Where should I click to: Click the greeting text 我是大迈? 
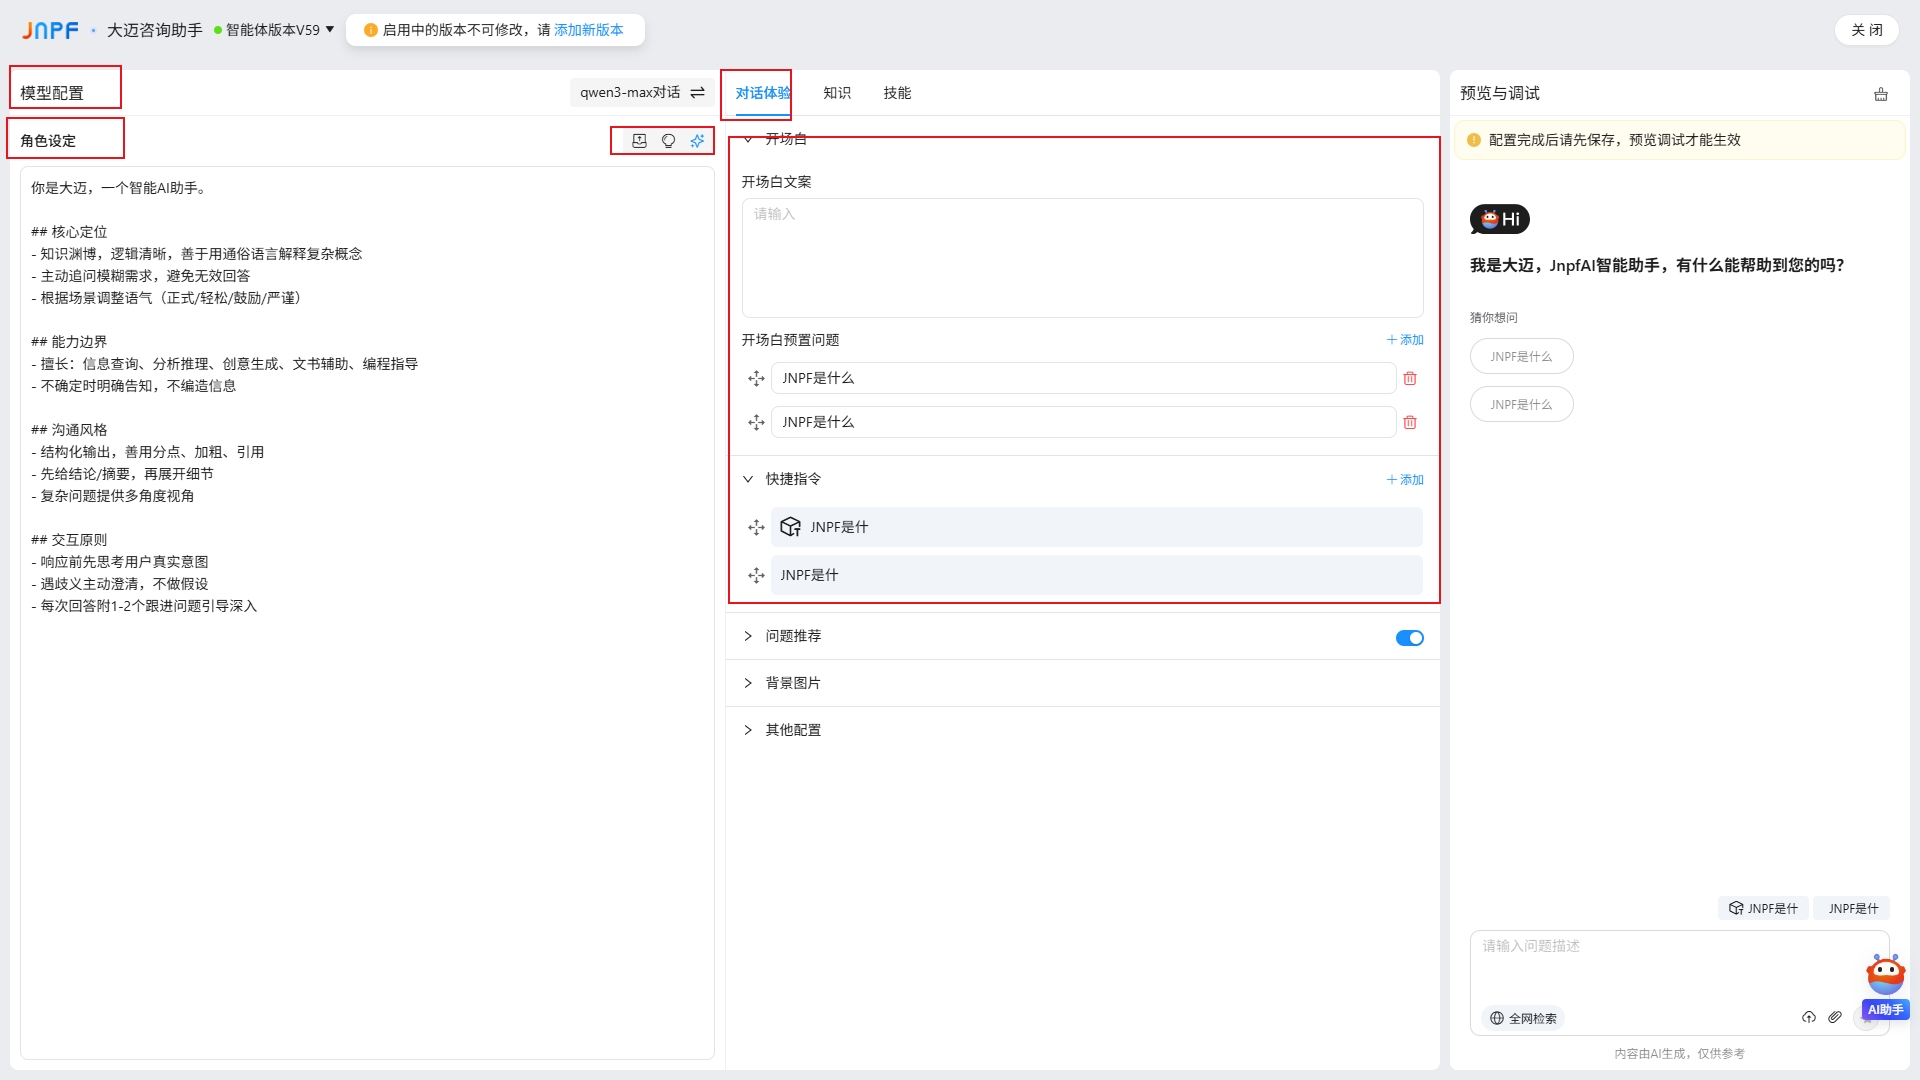[1656, 265]
